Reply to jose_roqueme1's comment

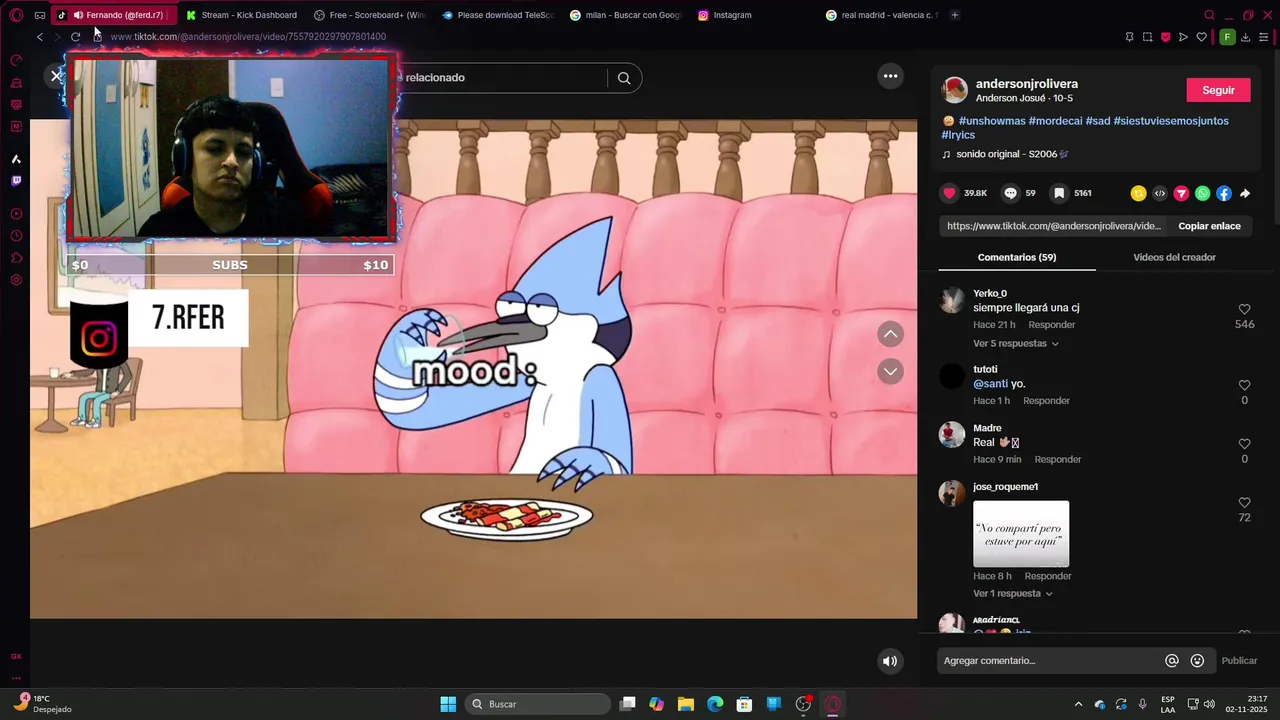[x=1048, y=576]
